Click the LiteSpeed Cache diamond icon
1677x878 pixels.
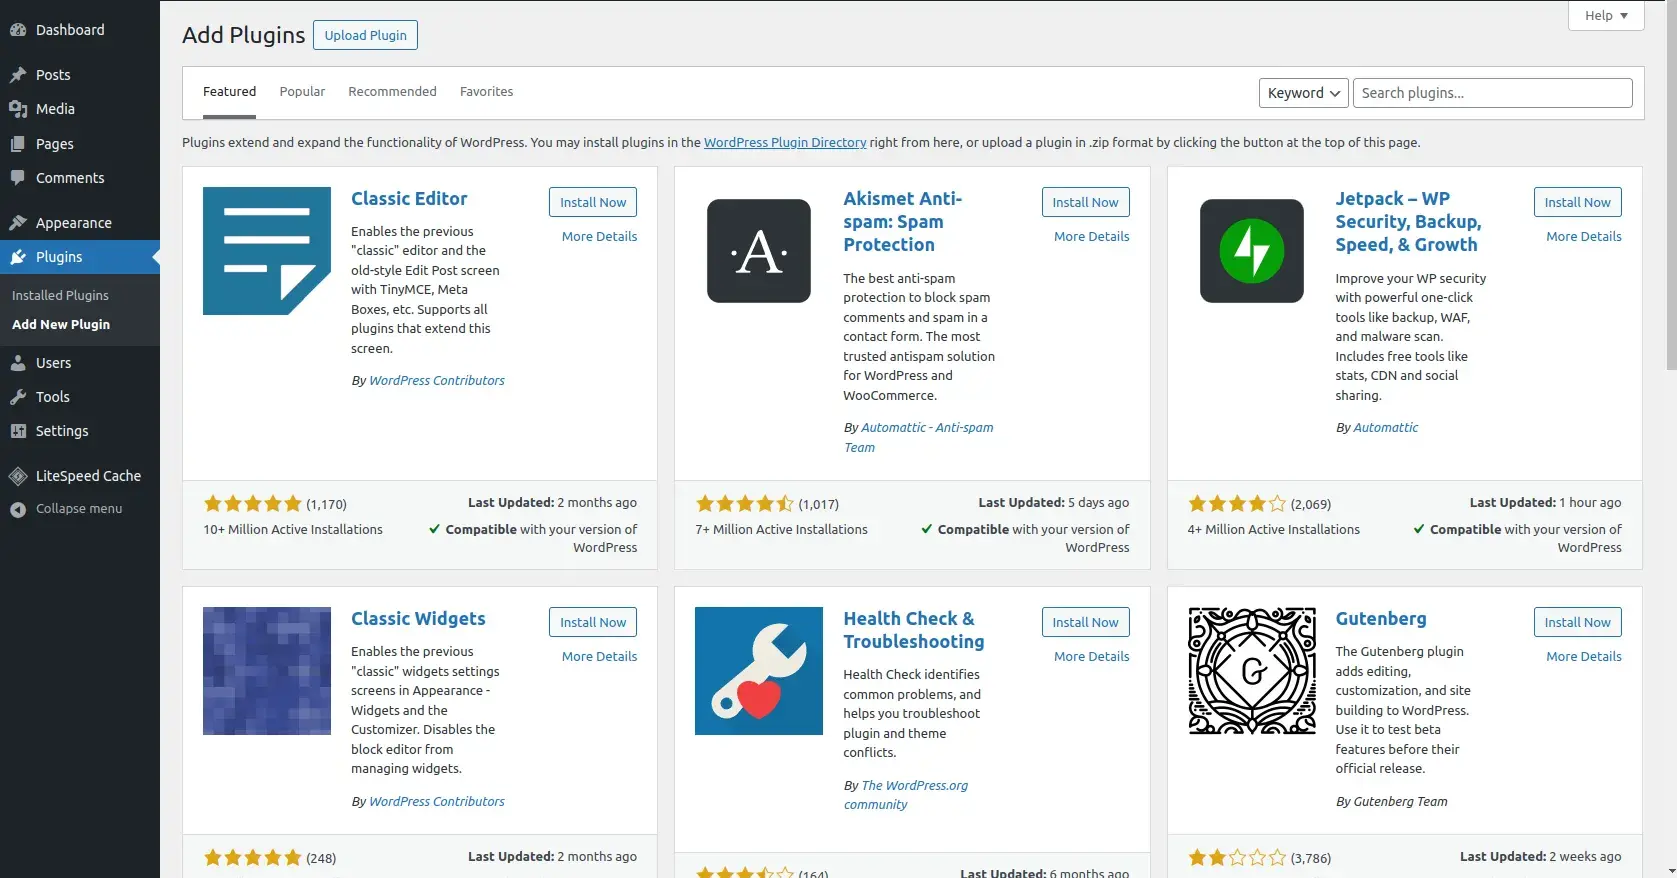pyautogui.click(x=18, y=476)
